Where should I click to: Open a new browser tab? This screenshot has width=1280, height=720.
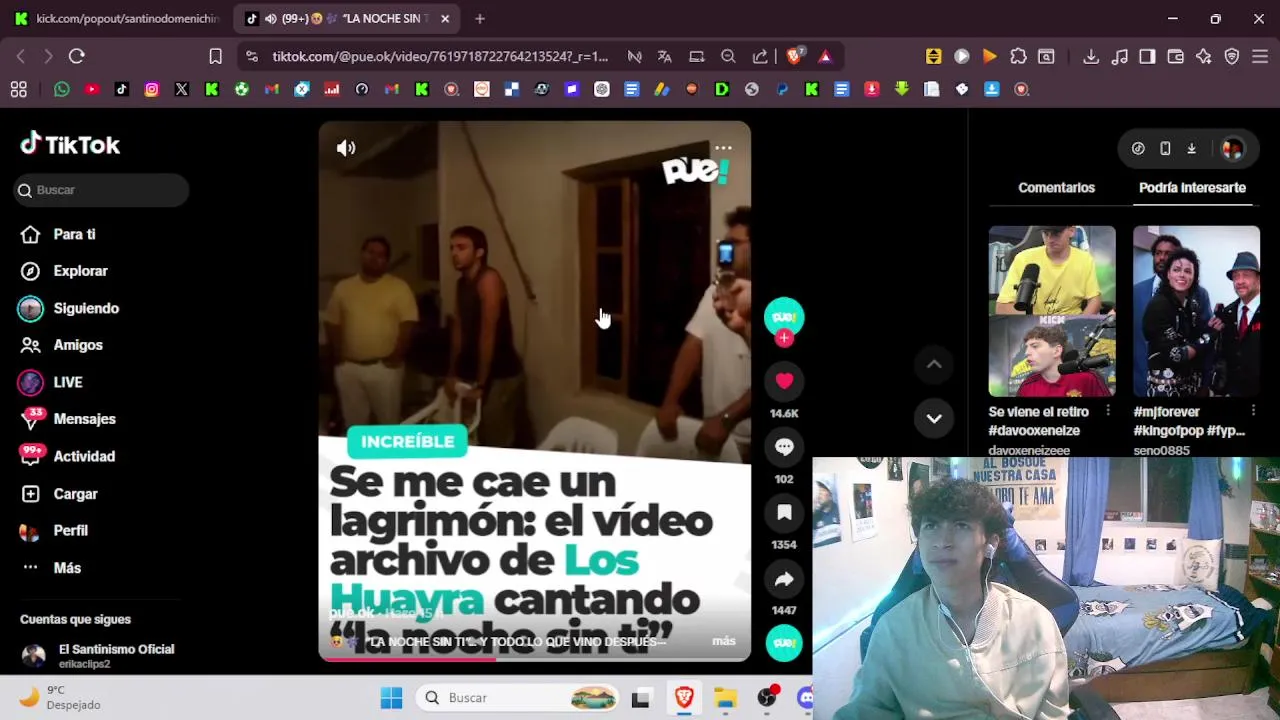(x=480, y=18)
